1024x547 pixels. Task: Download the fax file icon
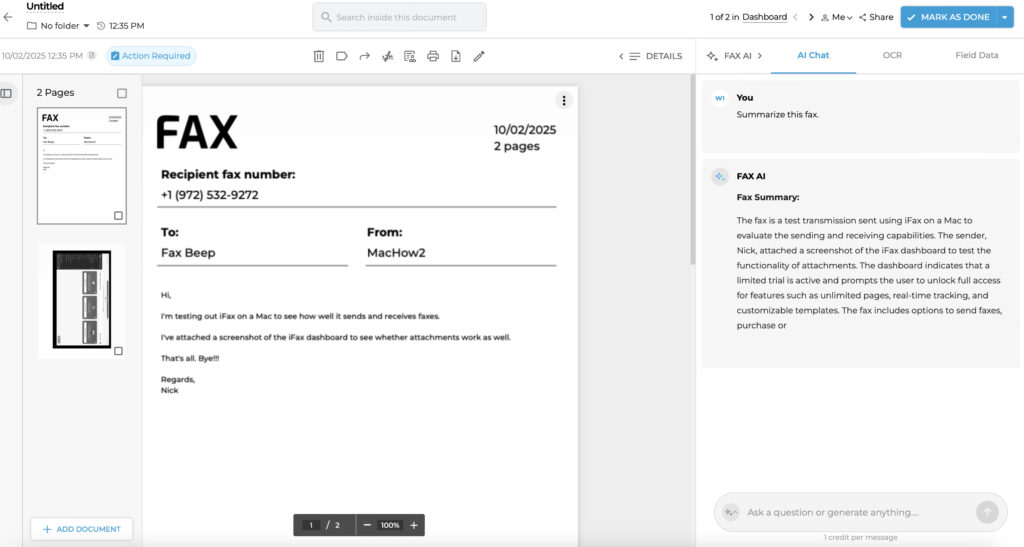tap(456, 56)
